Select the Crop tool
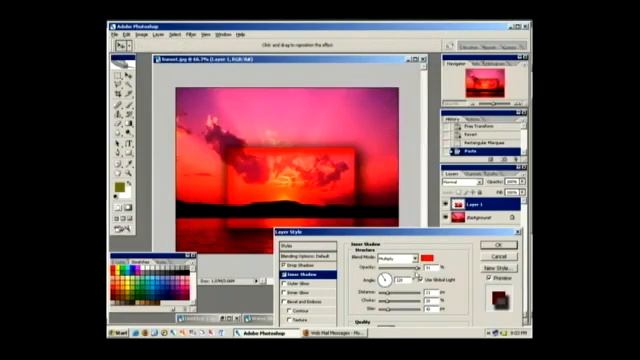The image size is (640, 360). coord(118,94)
